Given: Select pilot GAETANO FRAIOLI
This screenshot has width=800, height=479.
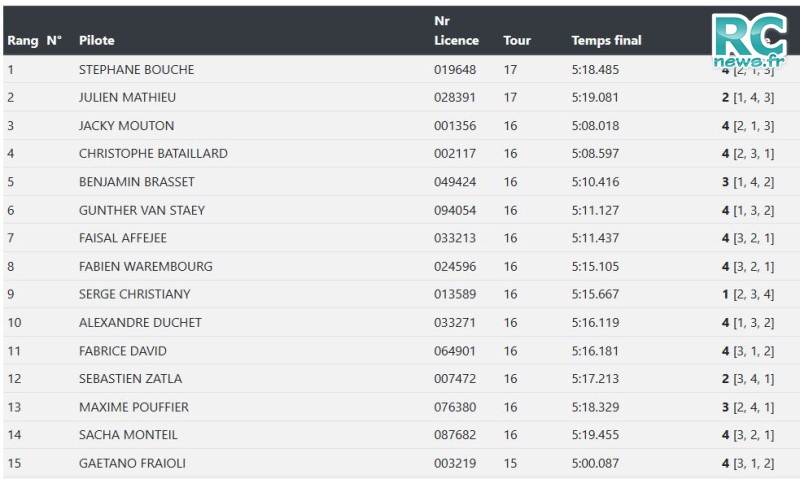Looking at the screenshot, I should (132, 463).
